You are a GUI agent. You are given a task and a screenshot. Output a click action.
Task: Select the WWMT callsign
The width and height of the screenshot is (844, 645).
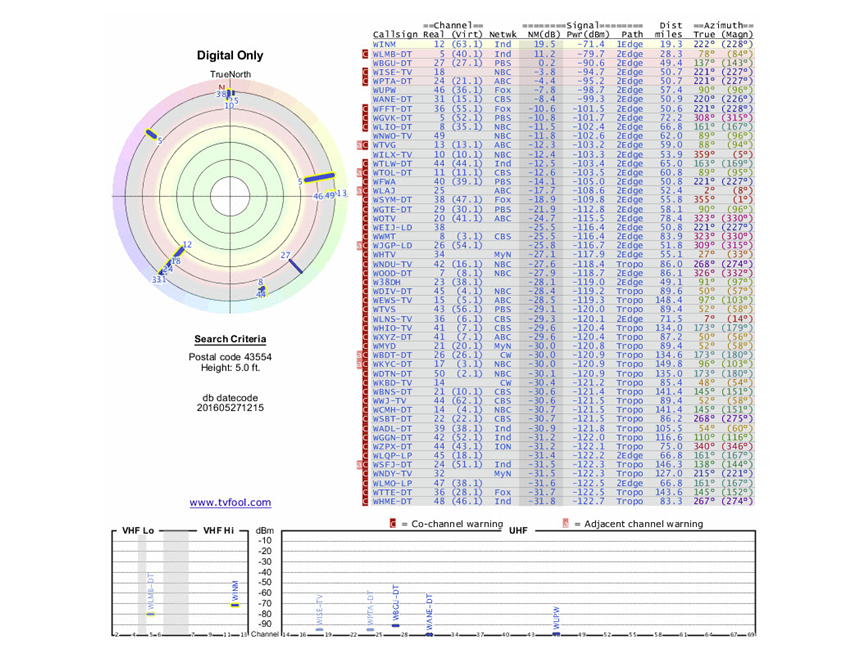tap(384, 236)
